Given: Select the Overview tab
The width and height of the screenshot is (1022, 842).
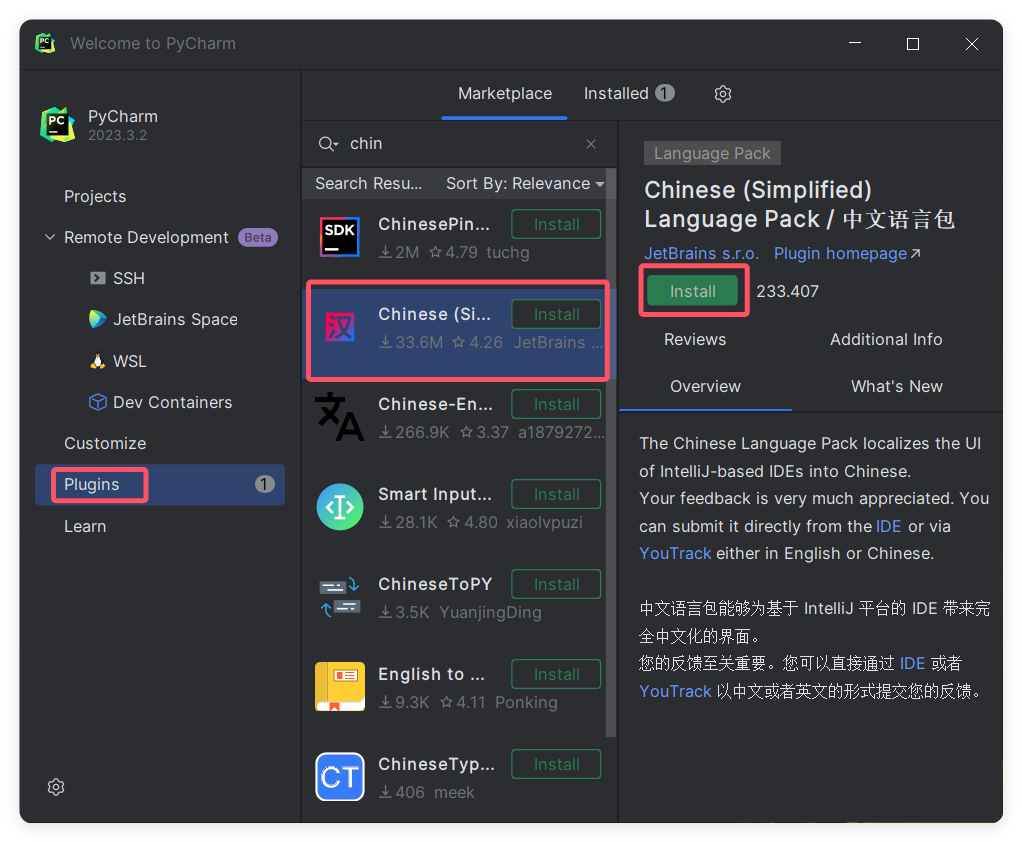Looking at the screenshot, I should [705, 386].
